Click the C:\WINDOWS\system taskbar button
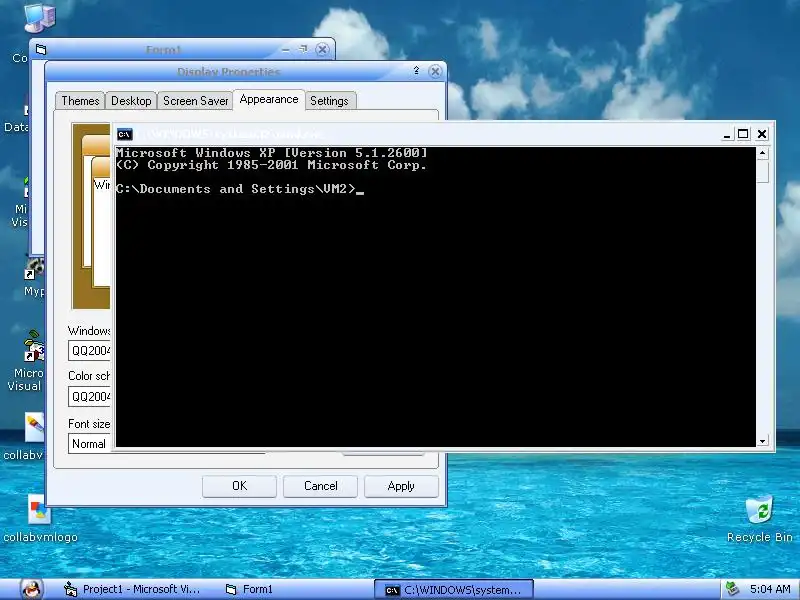800x600 pixels. [454, 590]
